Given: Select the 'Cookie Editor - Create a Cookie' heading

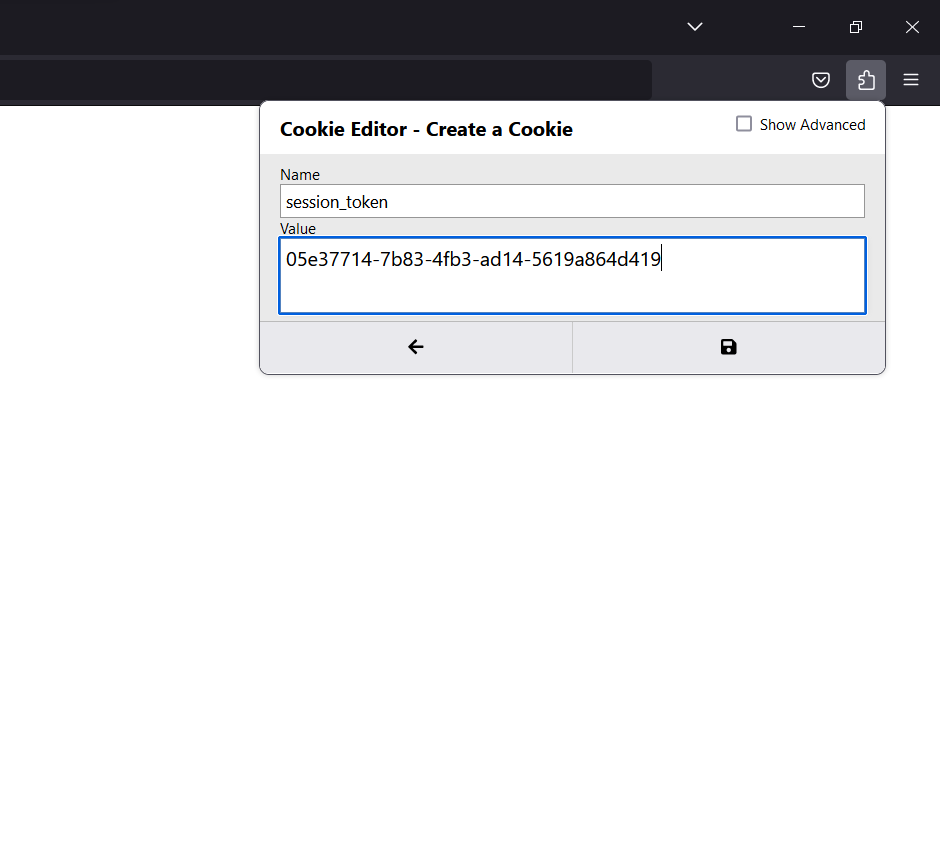Looking at the screenshot, I should (426, 129).
